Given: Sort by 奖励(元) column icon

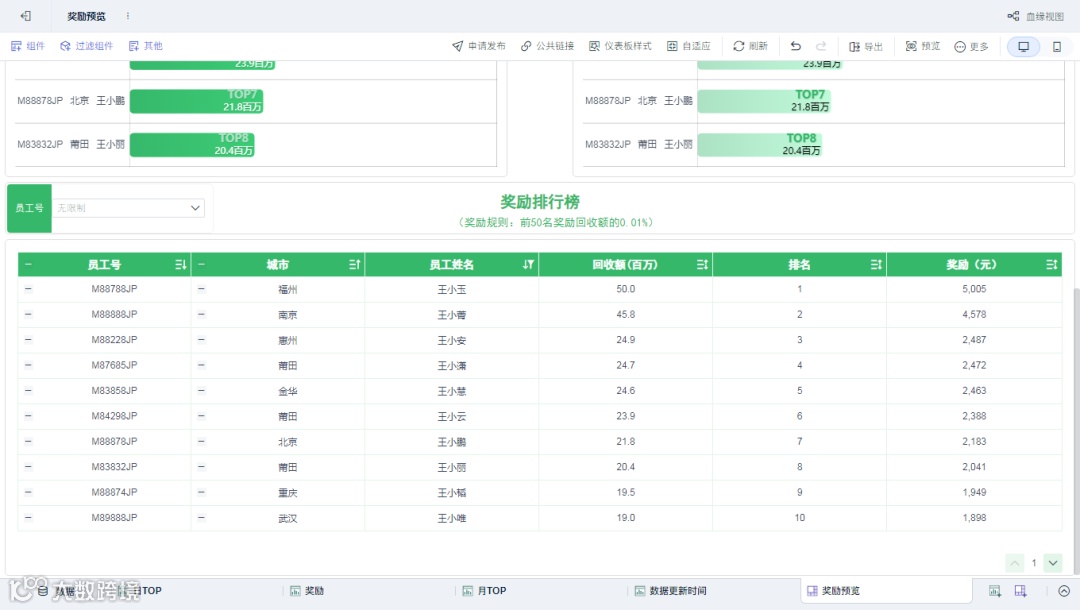Looking at the screenshot, I should [x=1052, y=264].
